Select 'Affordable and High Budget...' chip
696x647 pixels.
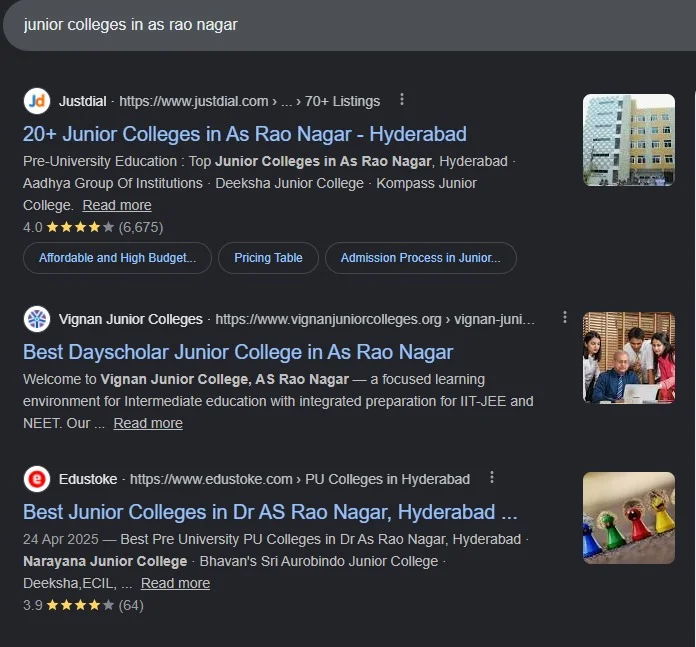pos(117,258)
